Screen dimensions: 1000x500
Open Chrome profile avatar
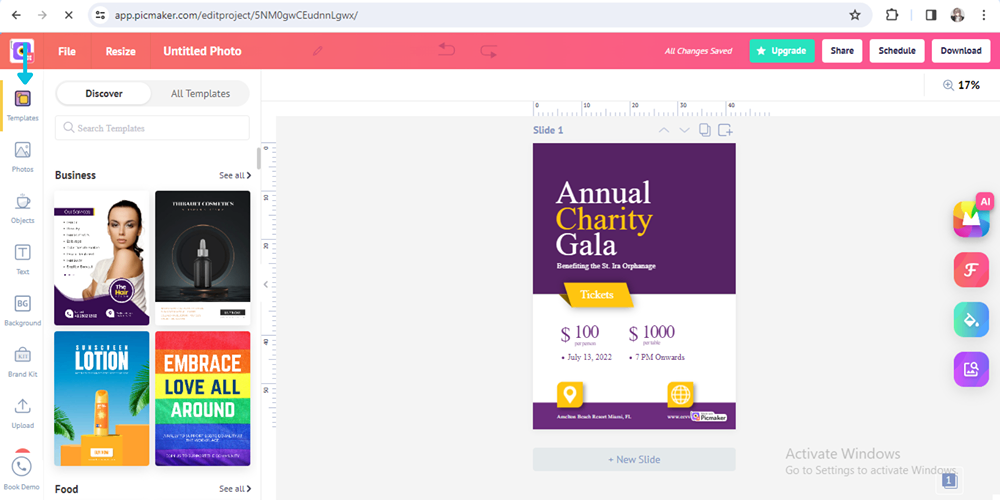pos(957,15)
